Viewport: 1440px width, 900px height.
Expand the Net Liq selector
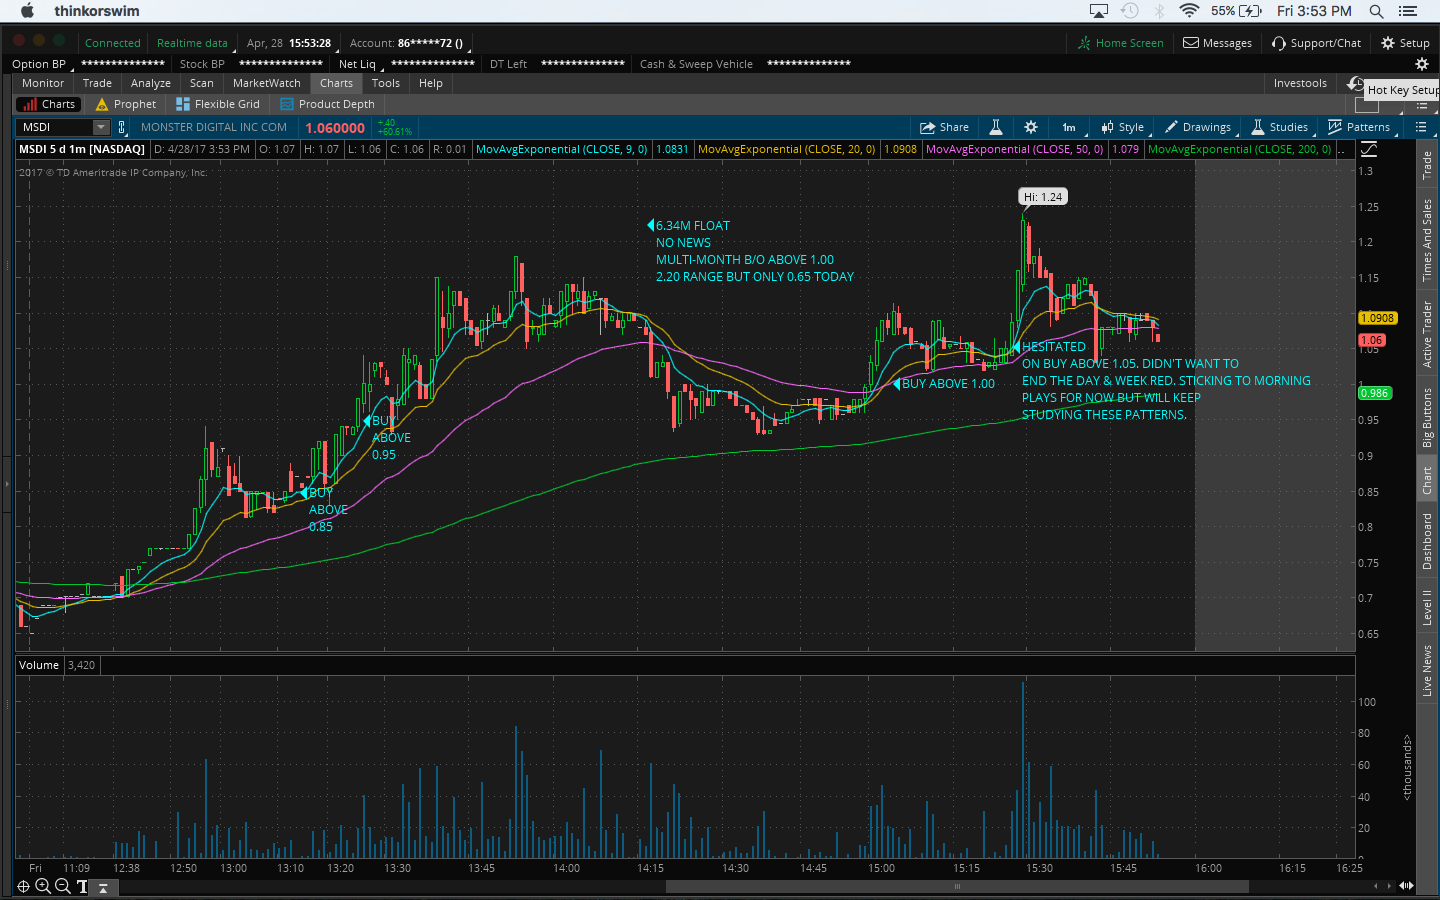pyautogui.click(x=360, y=64)
